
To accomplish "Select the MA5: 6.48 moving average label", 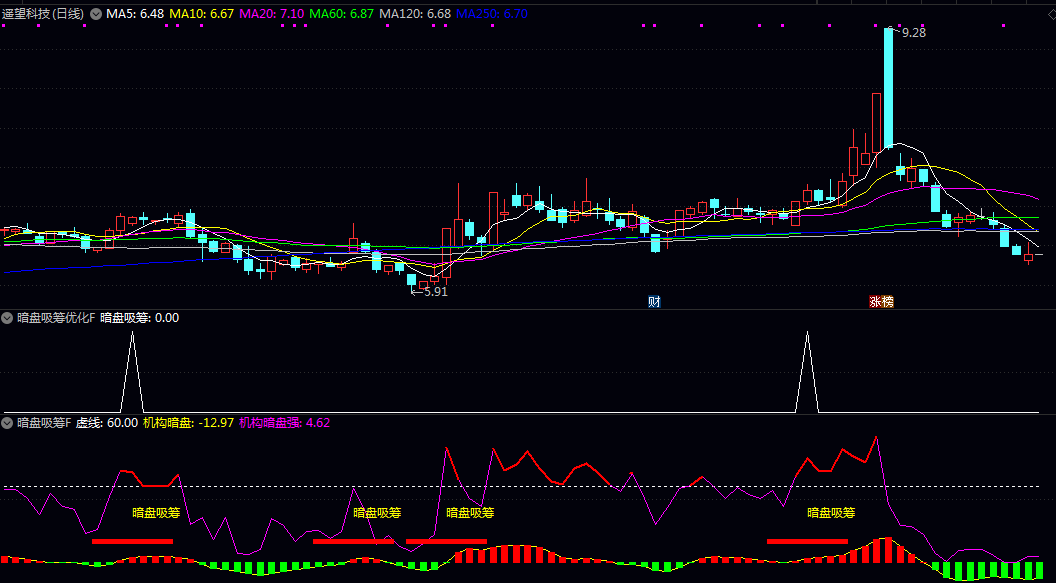I will pos(135,14).
